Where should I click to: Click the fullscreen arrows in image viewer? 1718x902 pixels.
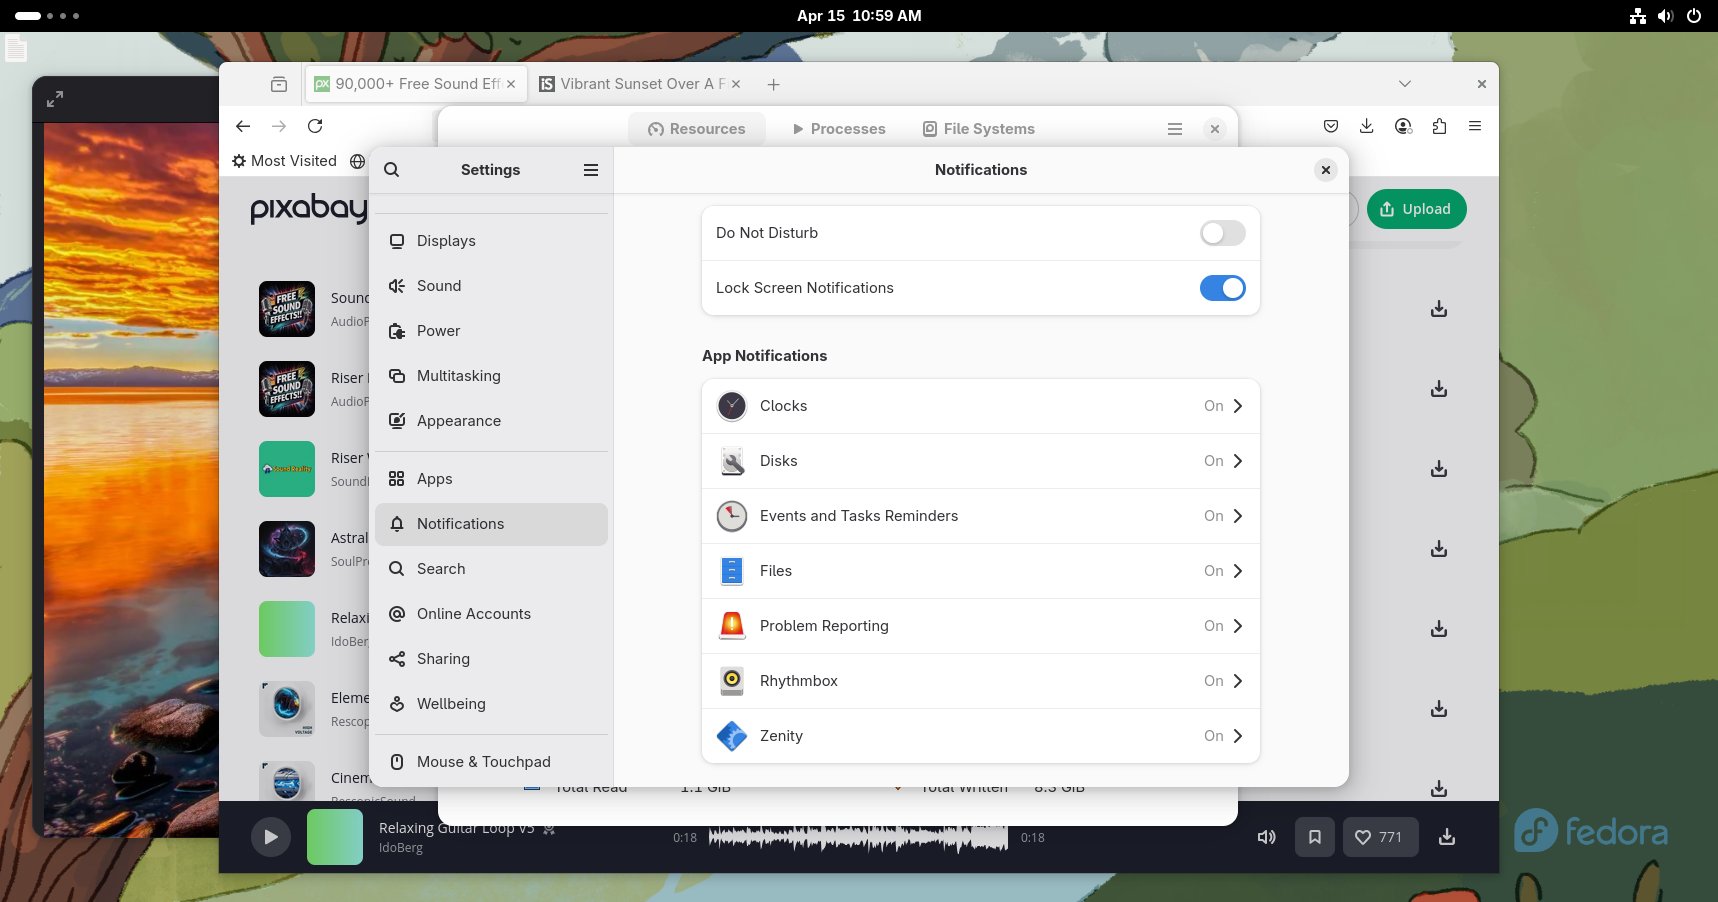(55, 98)
